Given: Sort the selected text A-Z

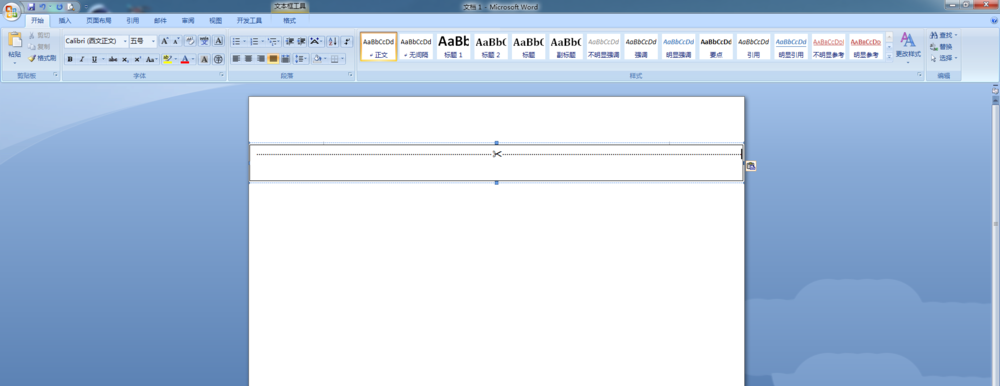Looking at the screenshot, I should [x=332, y=41].
